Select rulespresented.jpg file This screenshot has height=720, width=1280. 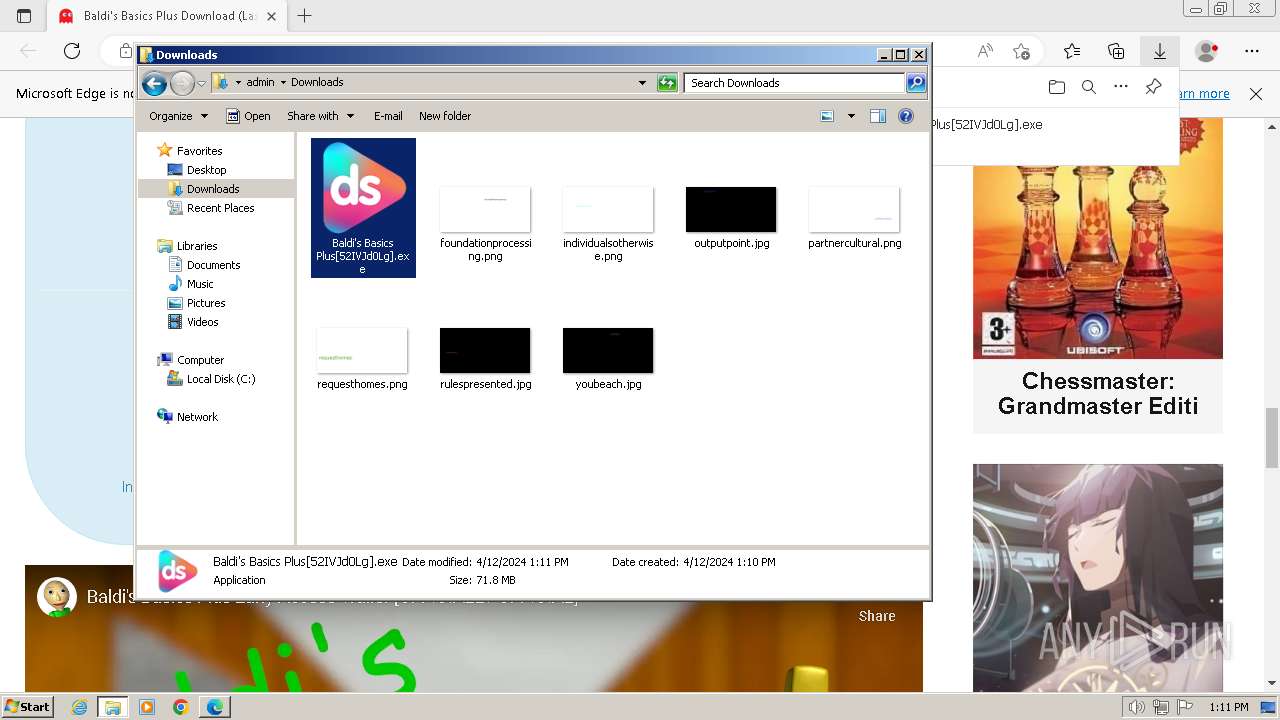point(485,358)
